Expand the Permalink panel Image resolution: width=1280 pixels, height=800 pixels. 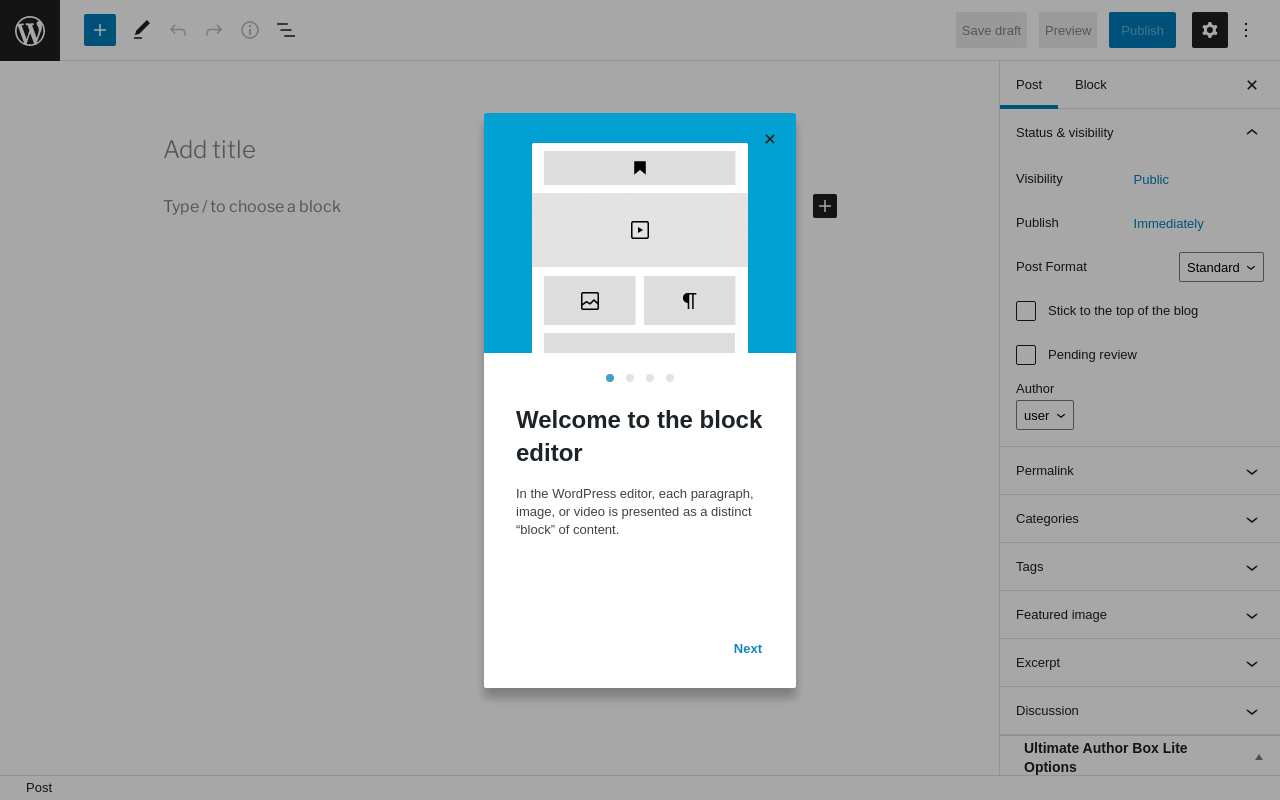(x=1140, y=471)
